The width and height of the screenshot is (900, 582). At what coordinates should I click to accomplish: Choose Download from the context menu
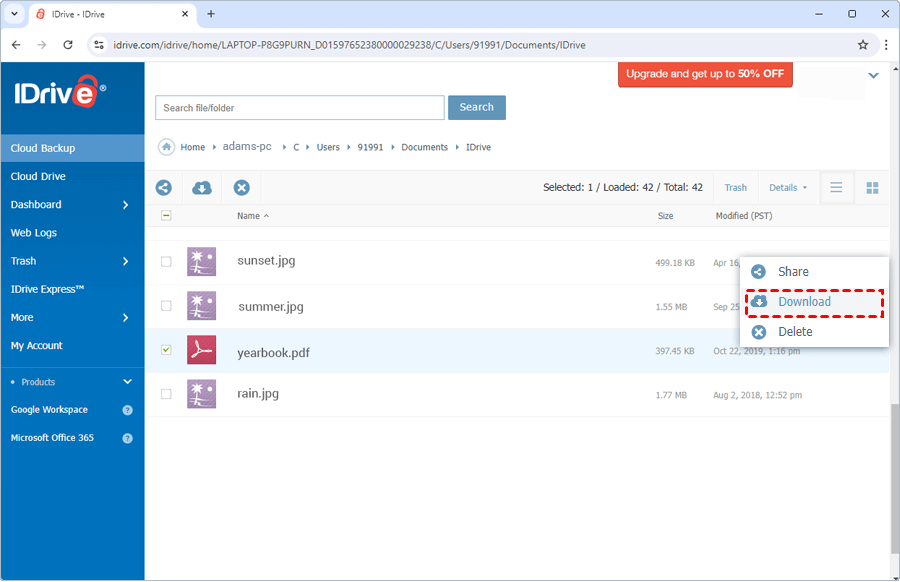[804, 302]
